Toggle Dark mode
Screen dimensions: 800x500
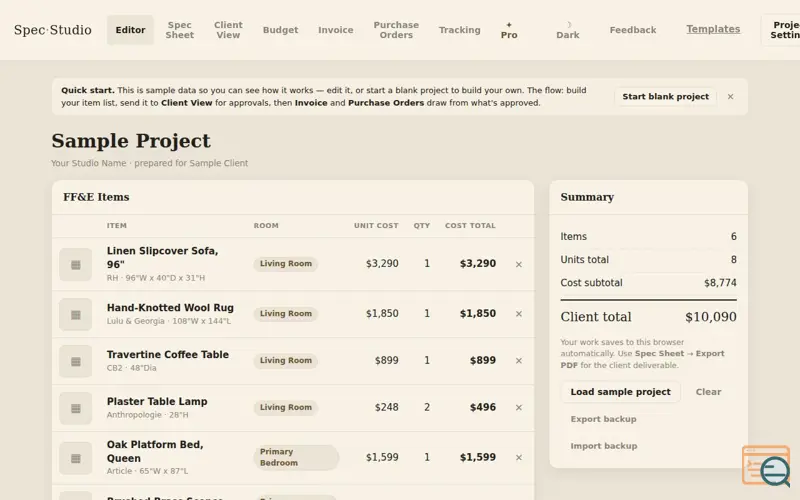point(568,30)
